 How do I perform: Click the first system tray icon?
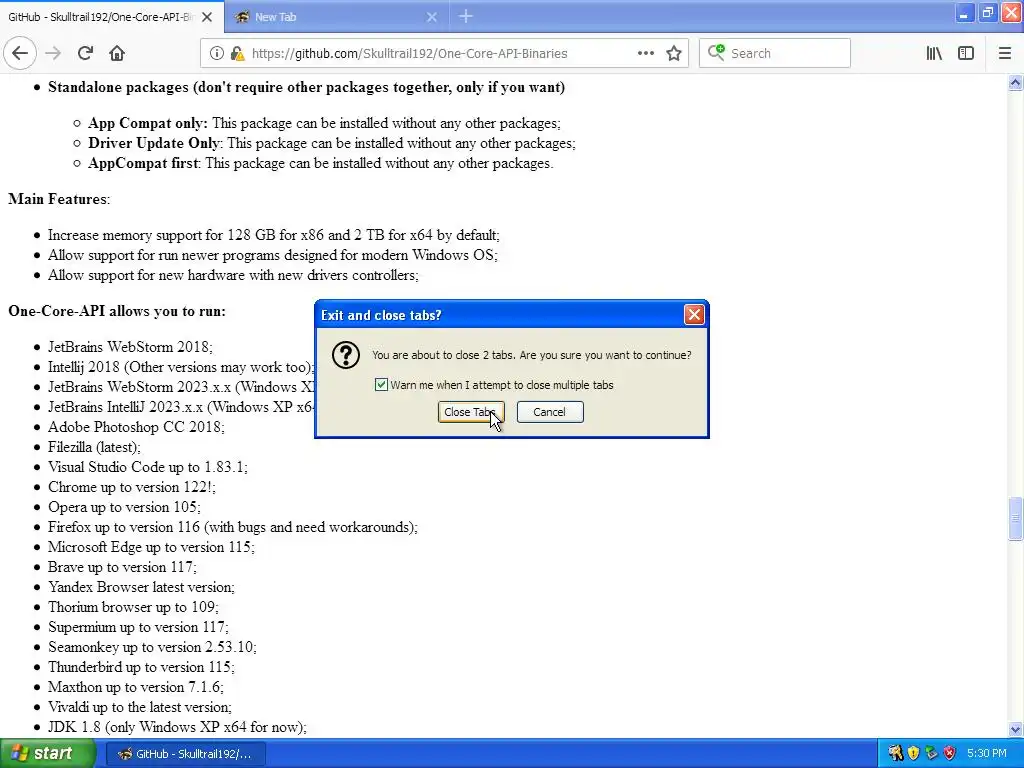895,754
